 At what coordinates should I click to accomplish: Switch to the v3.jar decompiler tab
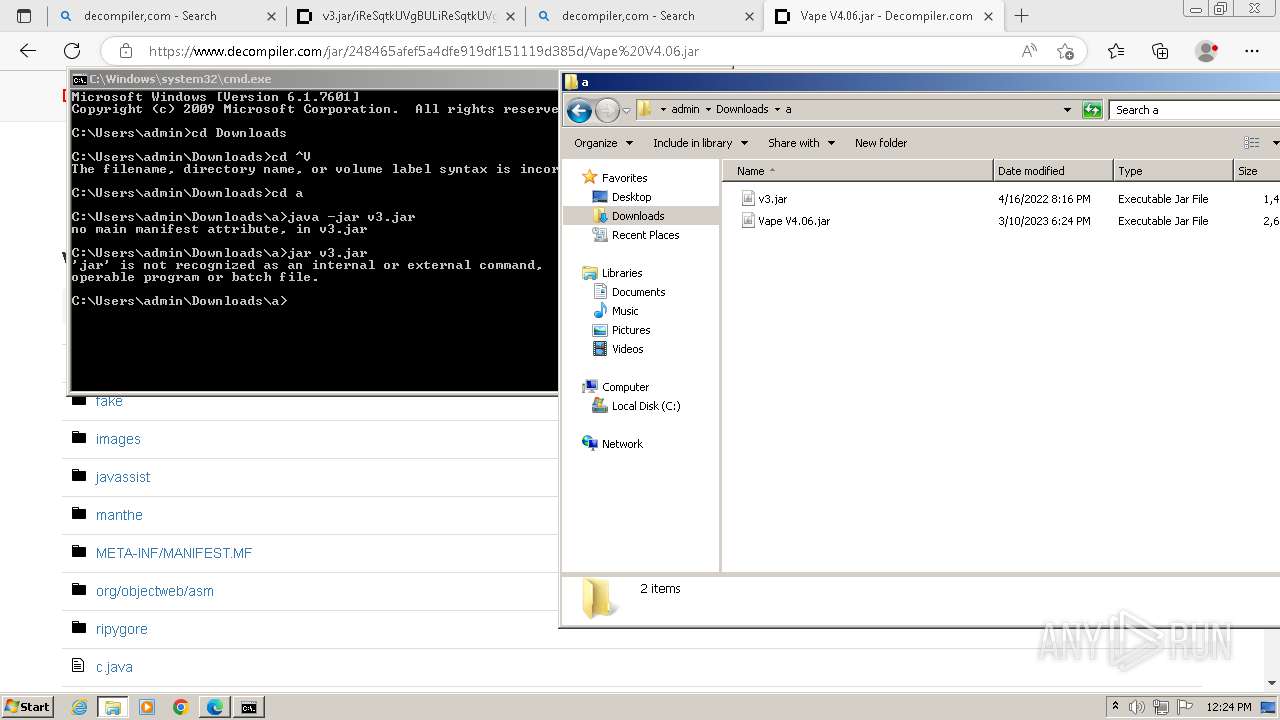(x=406, y=16)
